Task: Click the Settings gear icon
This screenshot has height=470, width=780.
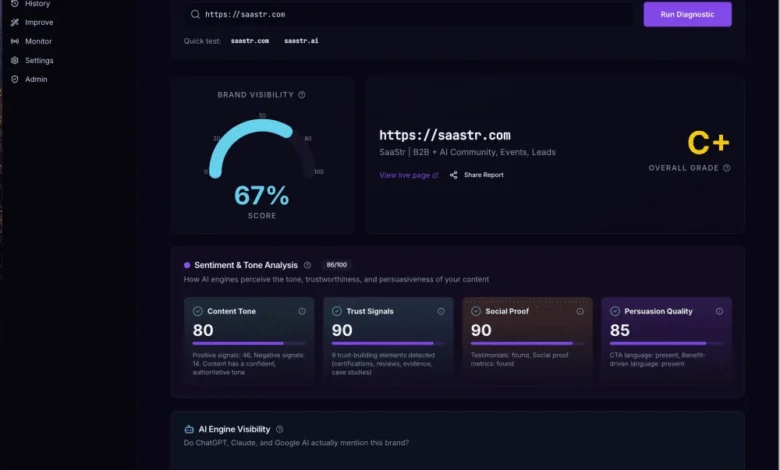Action: 15,60
